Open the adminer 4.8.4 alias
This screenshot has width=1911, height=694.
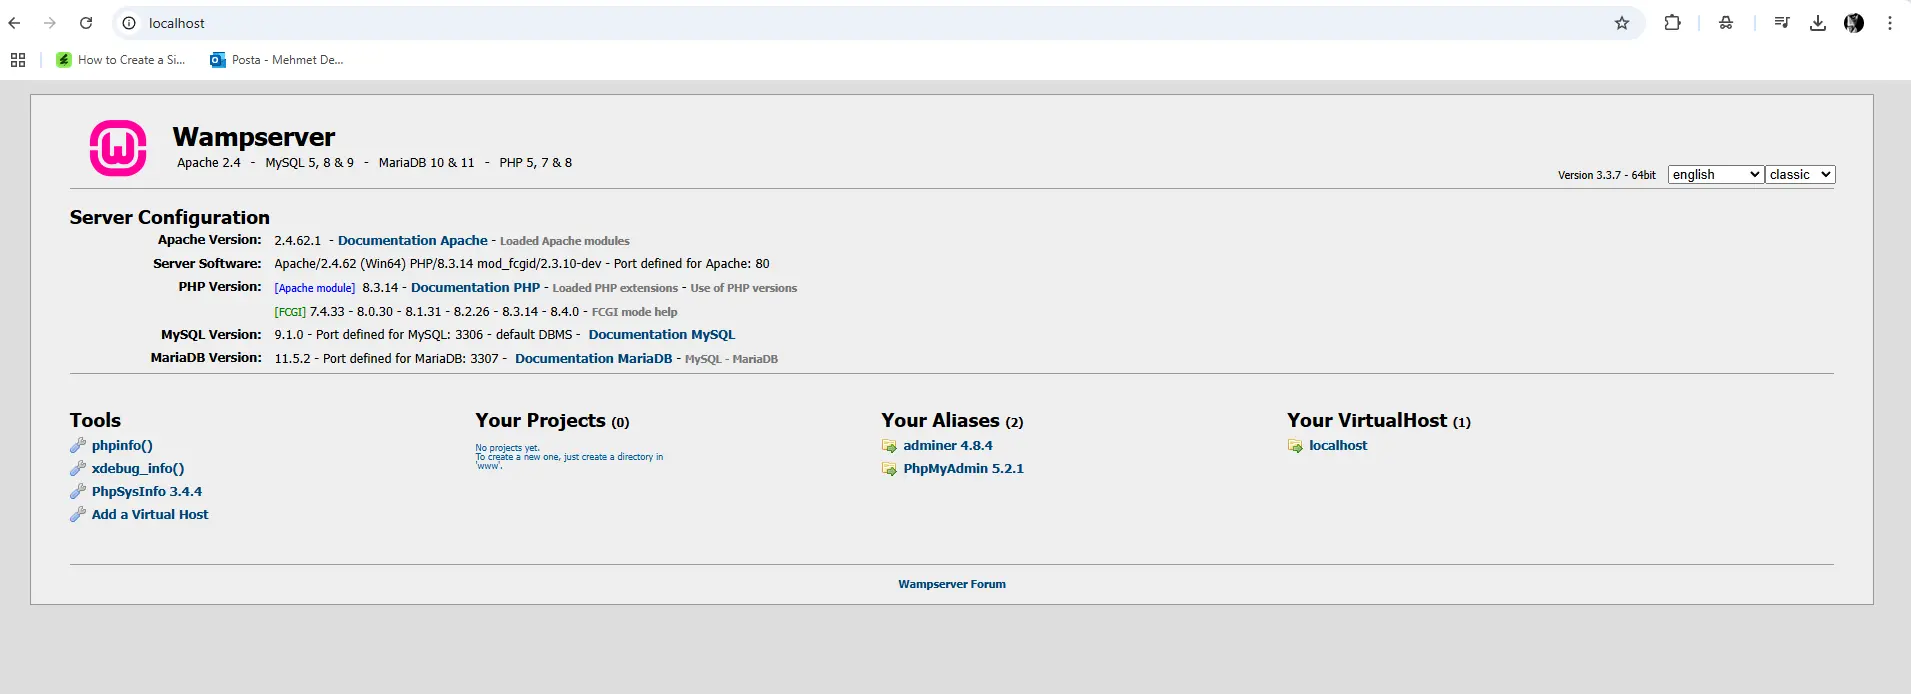(947, 446)
